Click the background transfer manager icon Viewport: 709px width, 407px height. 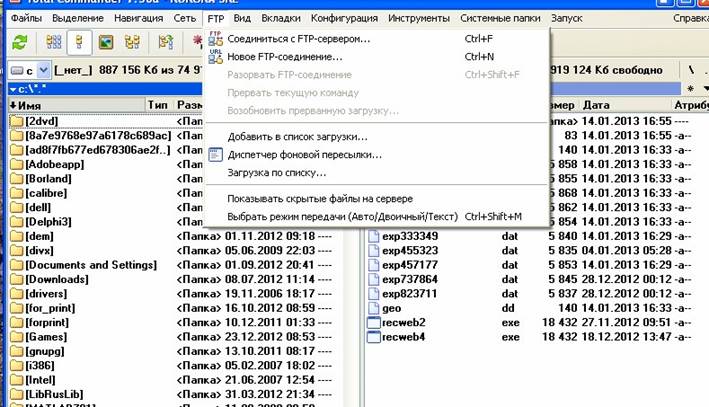click(215, 155)
